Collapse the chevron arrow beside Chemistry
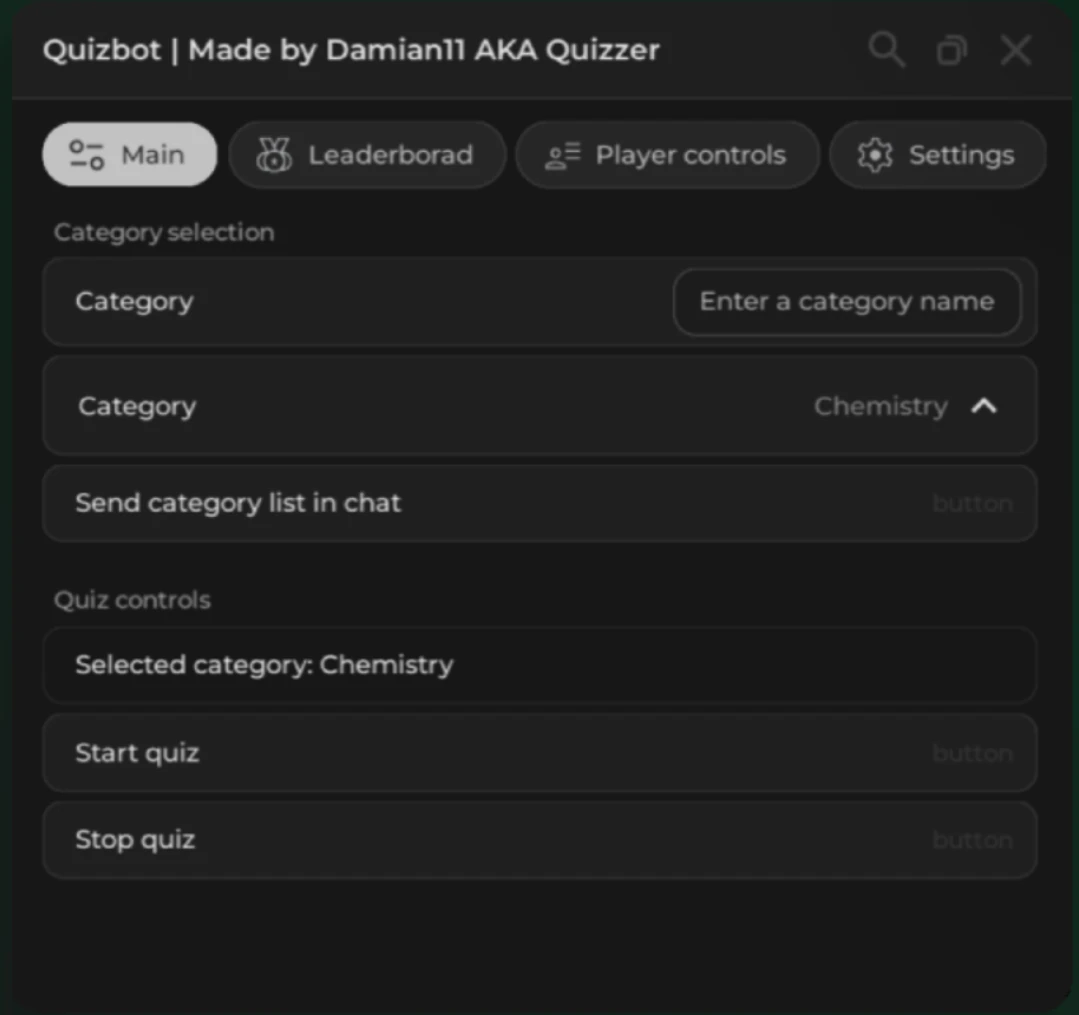 pyautogui.click(x=984, y=406)
